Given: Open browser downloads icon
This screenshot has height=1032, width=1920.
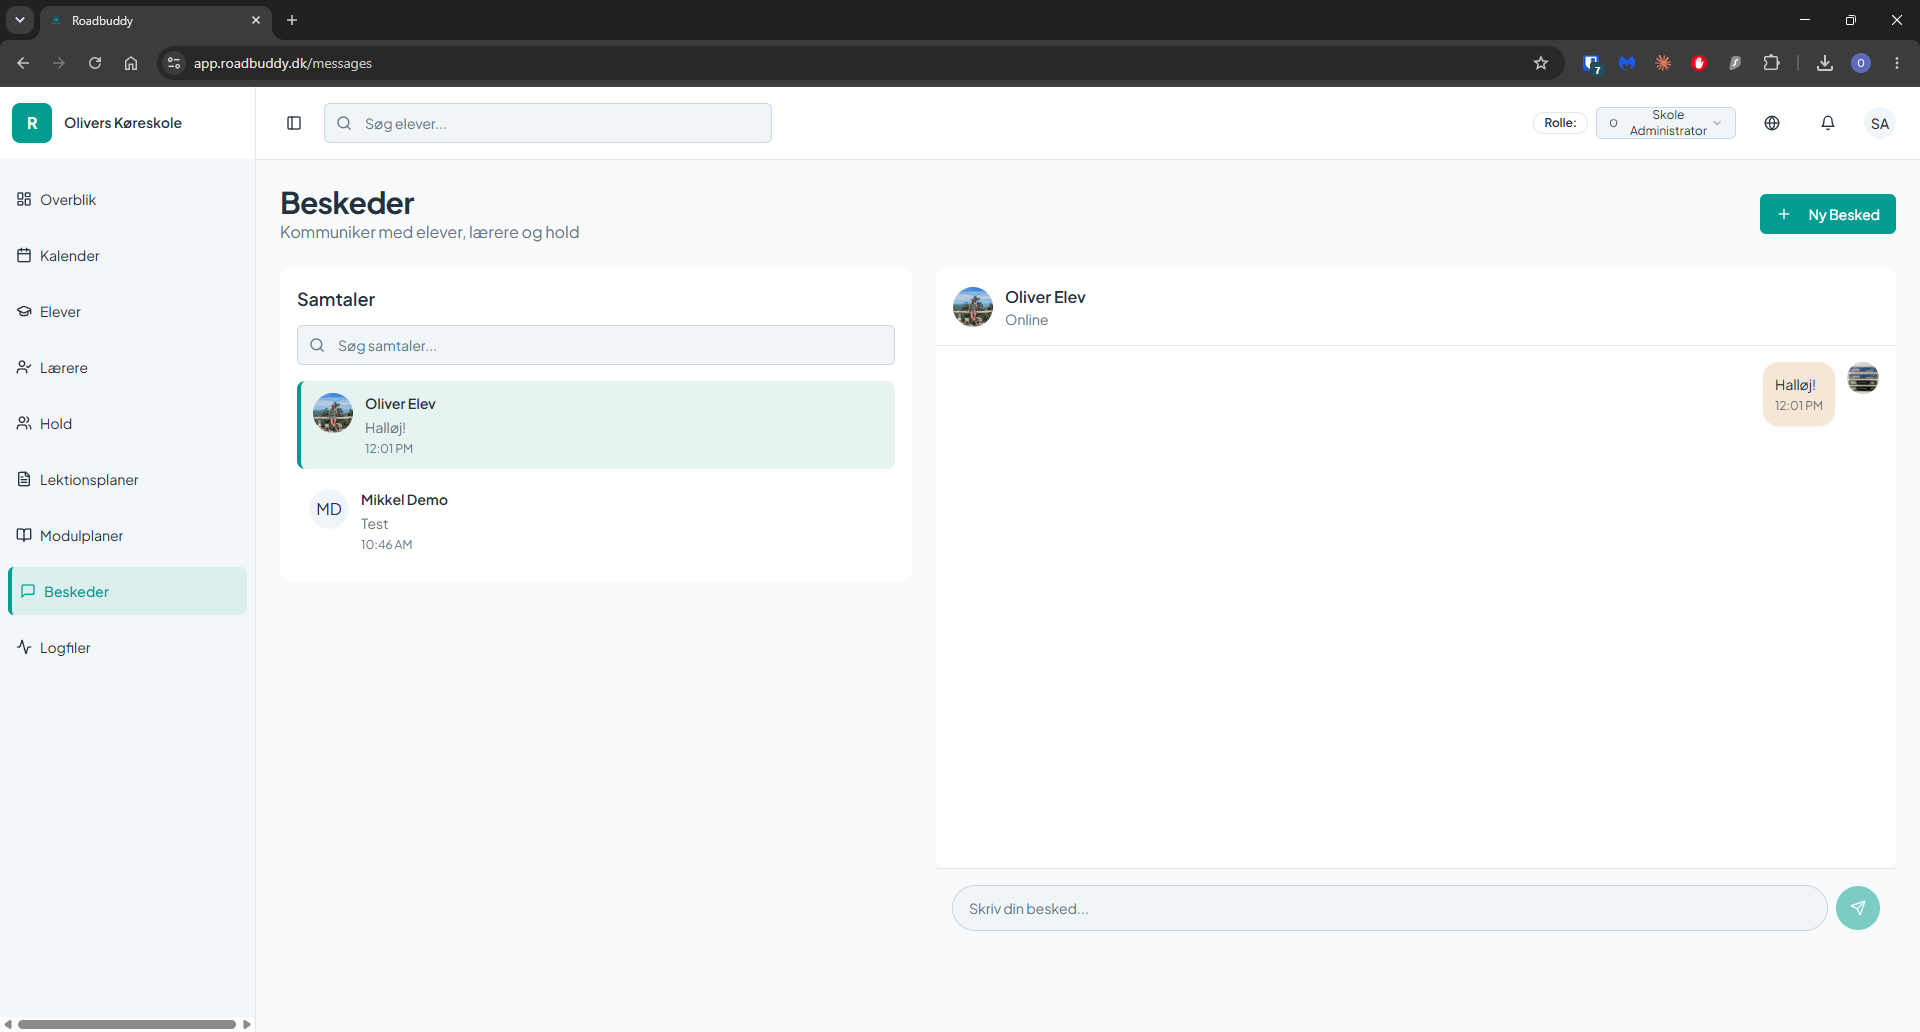Looking at the screenshot, I should 1825,63.
